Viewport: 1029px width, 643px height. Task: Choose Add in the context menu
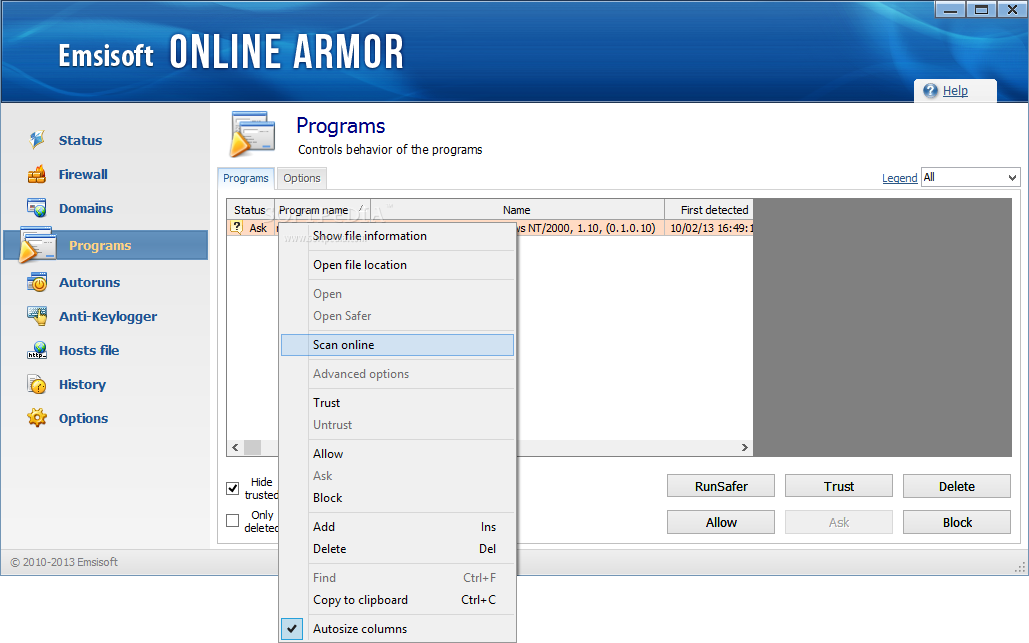(x=398, y=526)
